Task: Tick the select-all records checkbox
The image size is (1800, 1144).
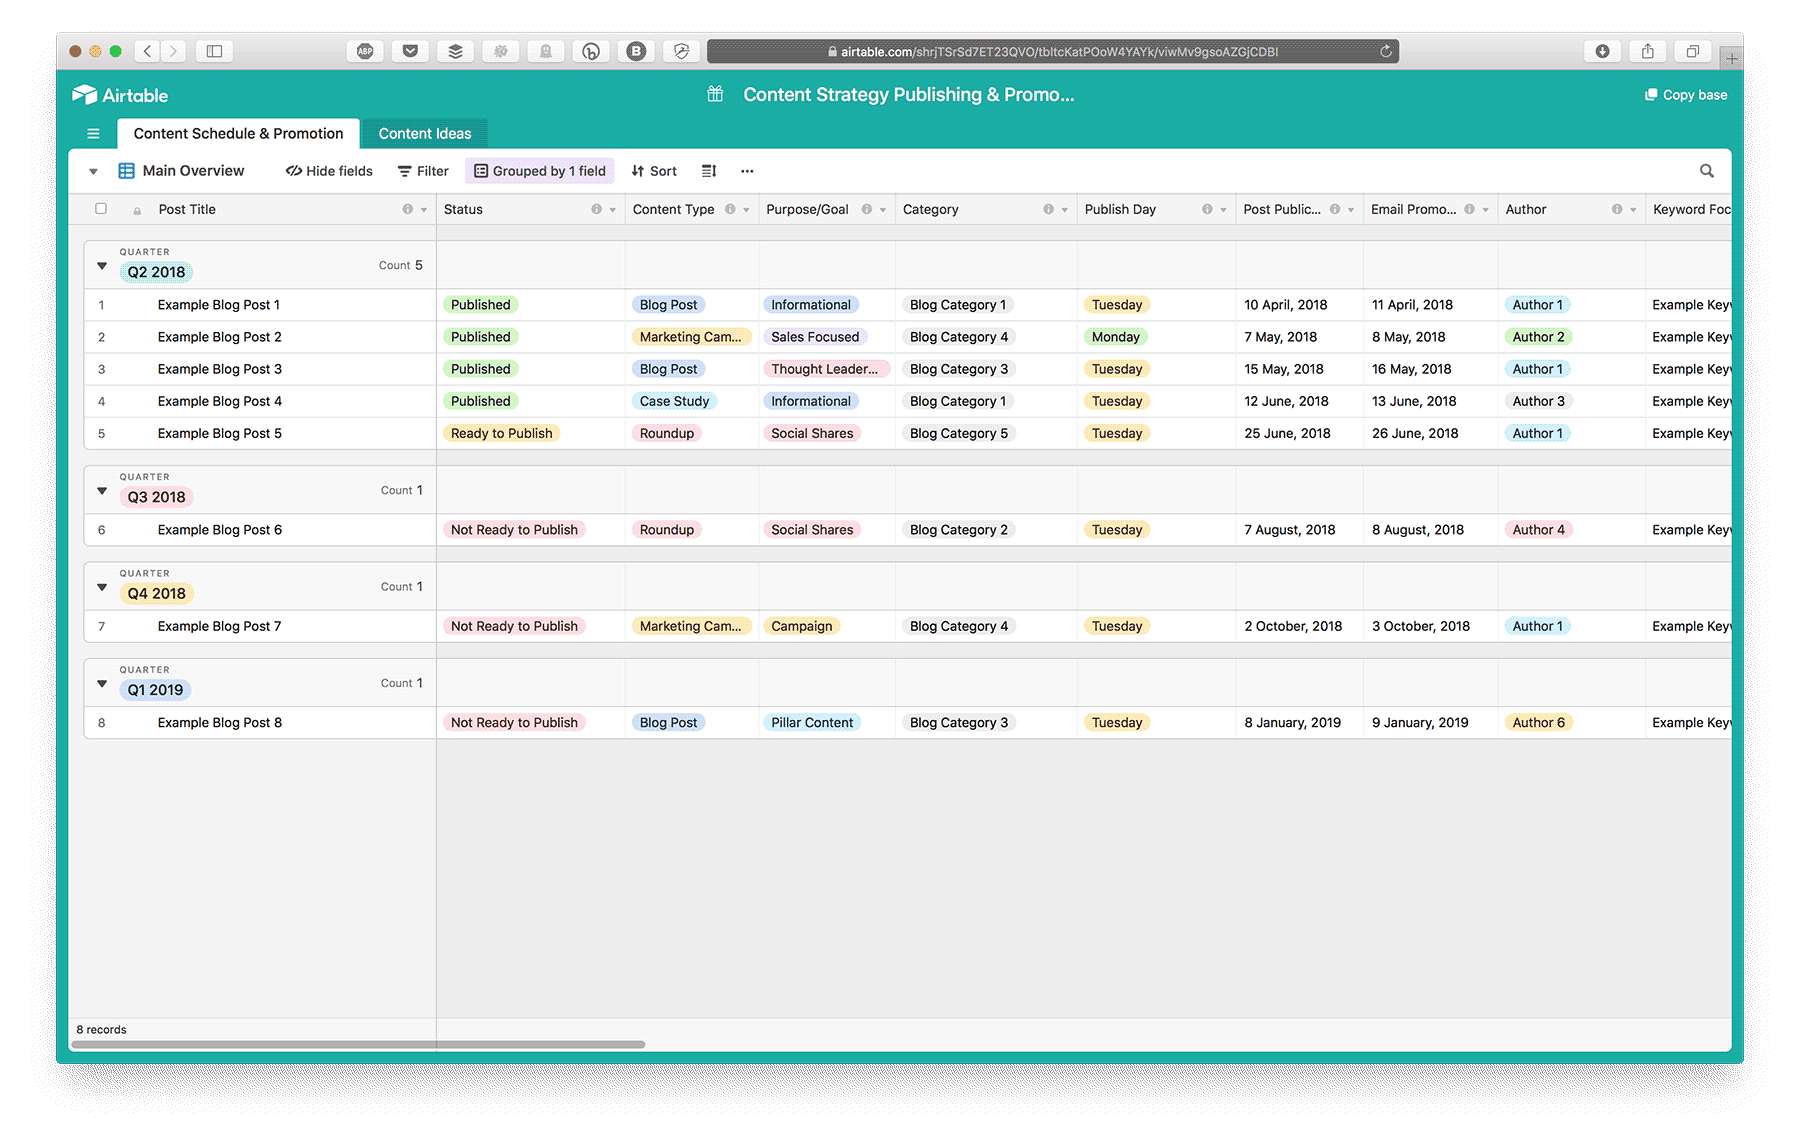Action: click(101, 209)
